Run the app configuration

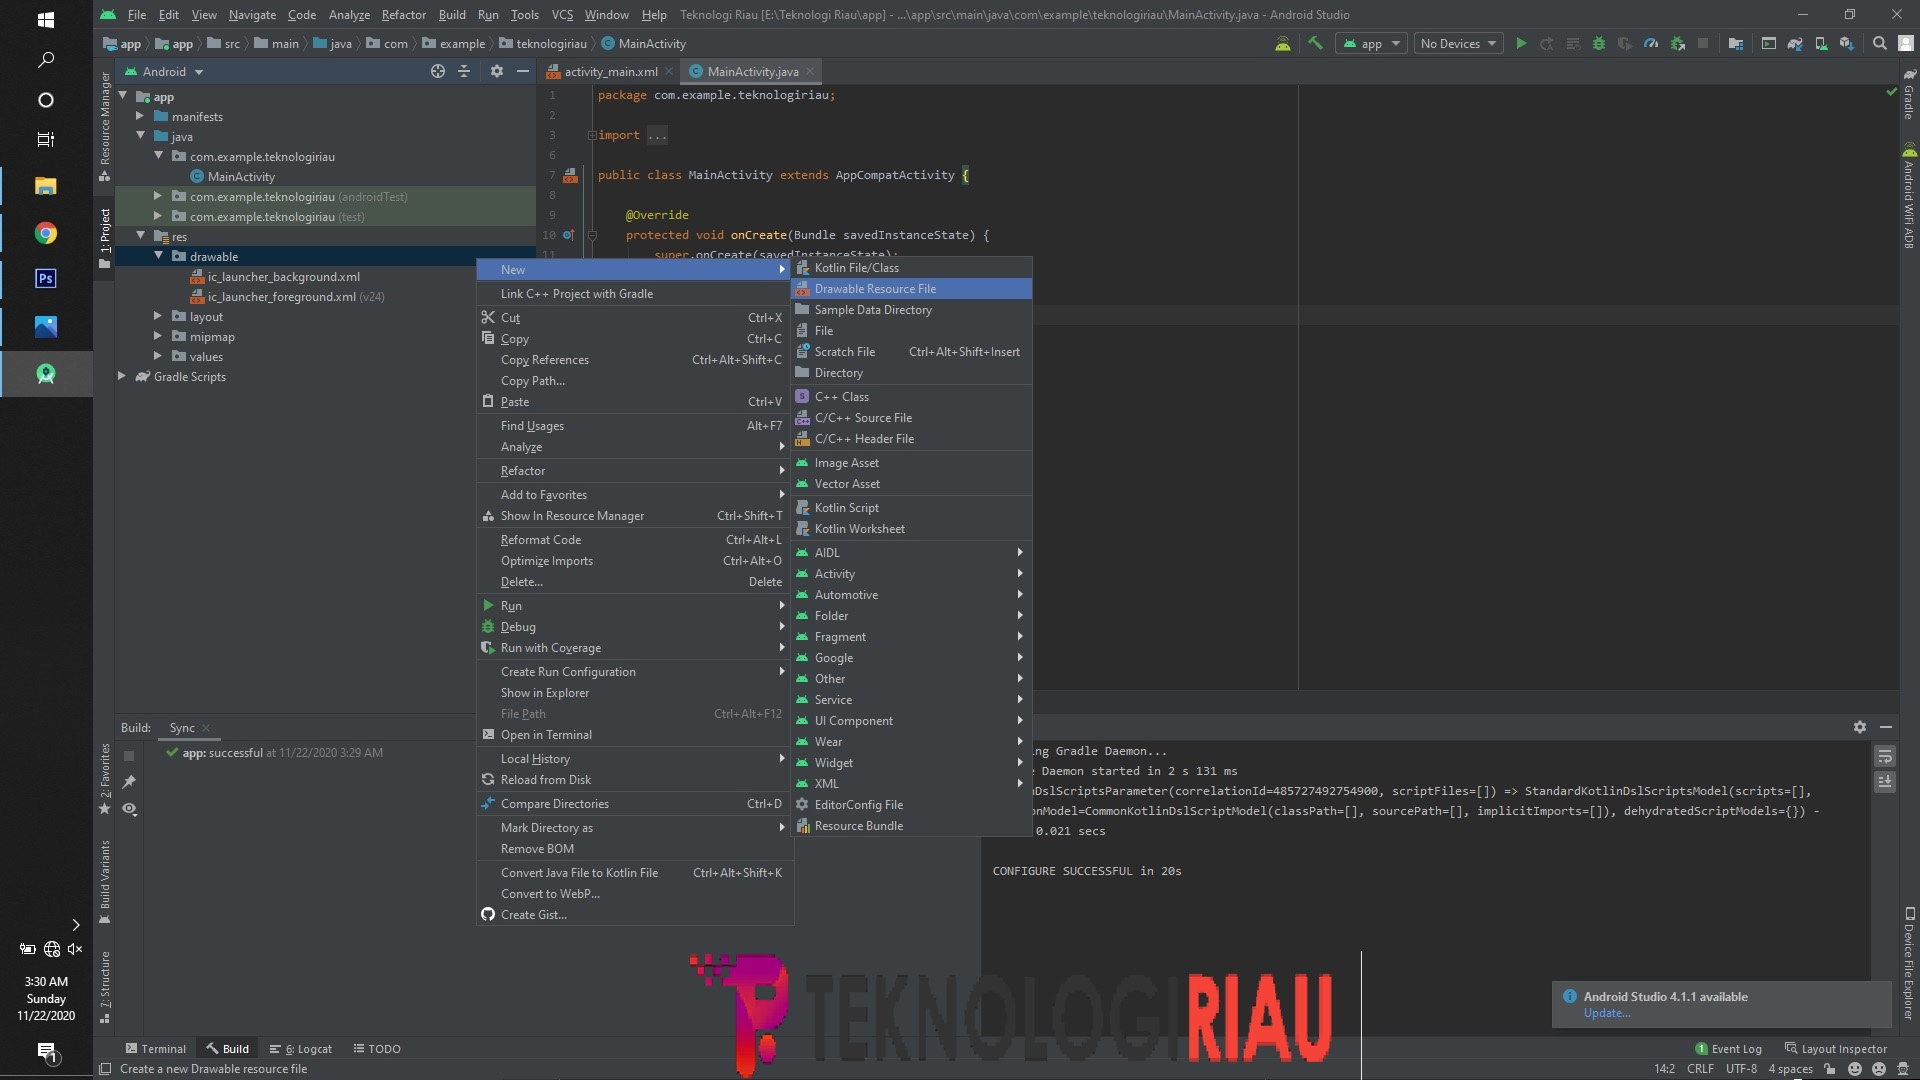click(x=1522, y=43)
